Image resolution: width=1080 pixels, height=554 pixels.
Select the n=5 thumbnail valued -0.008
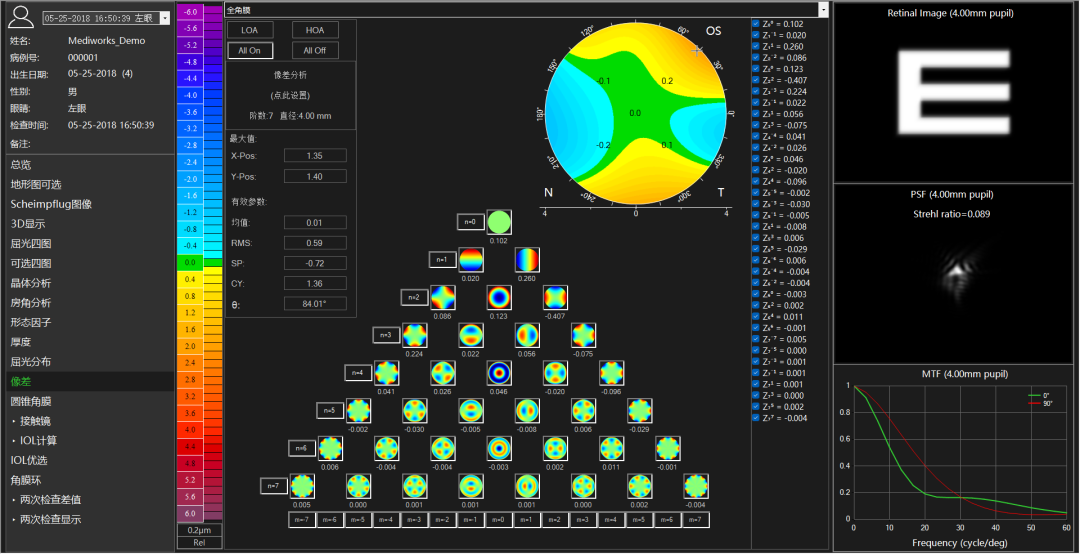528,411
